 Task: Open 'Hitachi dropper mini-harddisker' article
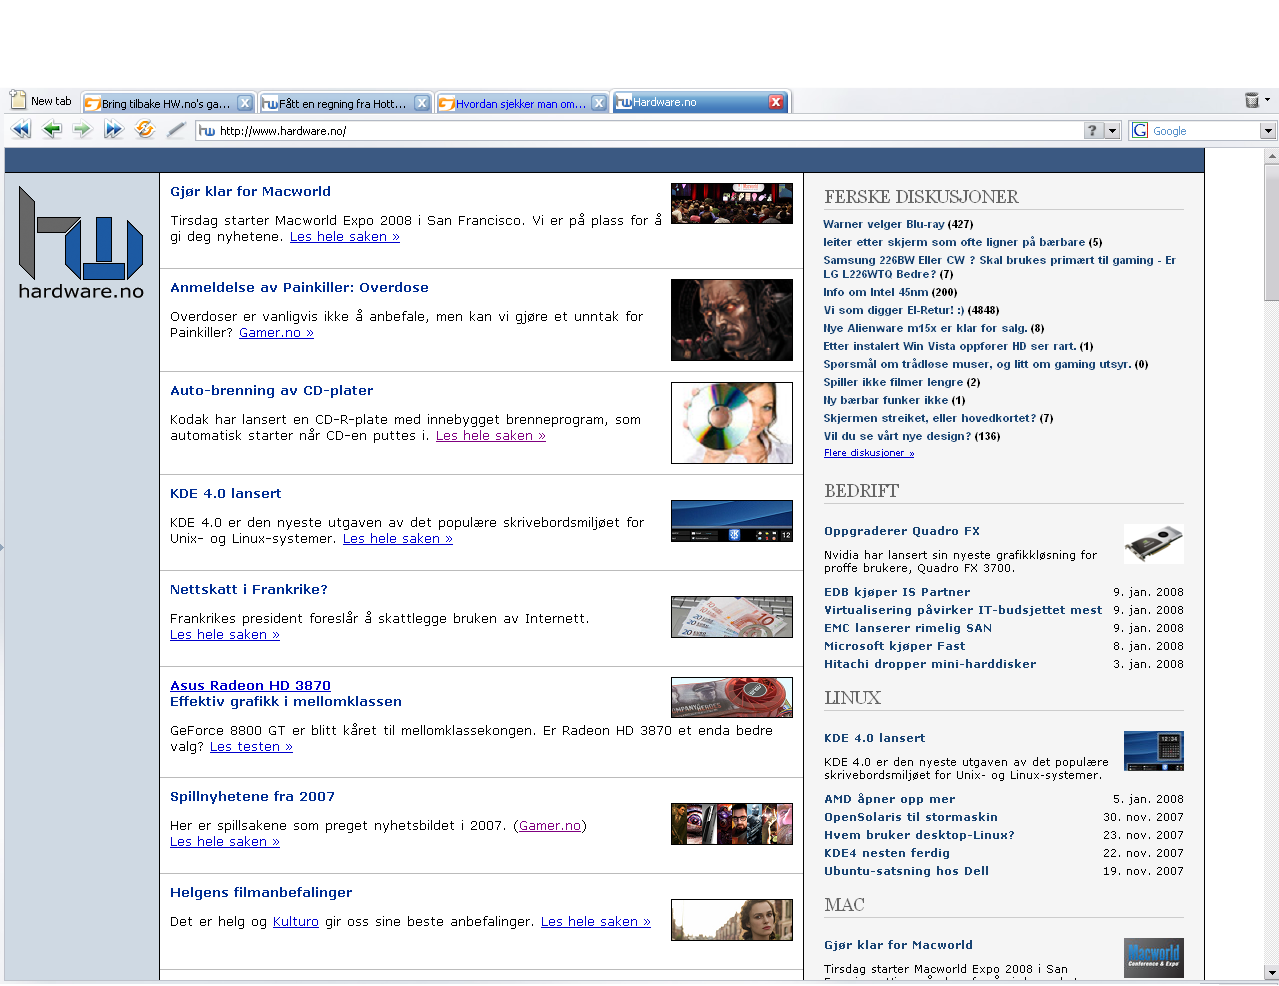coord(930,664)
